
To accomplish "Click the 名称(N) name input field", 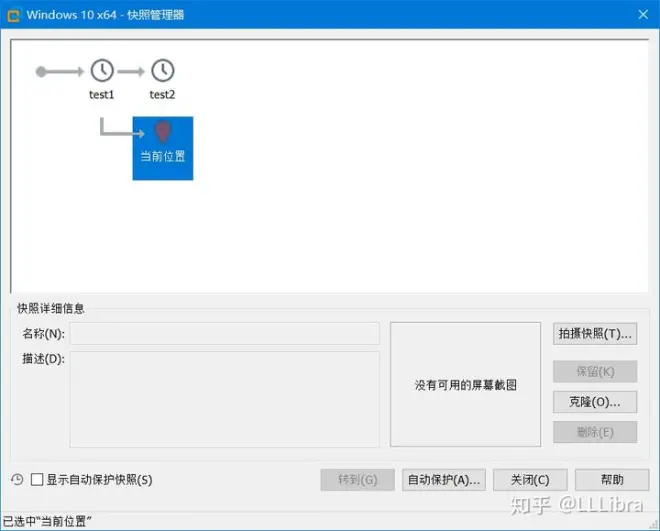I will point(224,334).
